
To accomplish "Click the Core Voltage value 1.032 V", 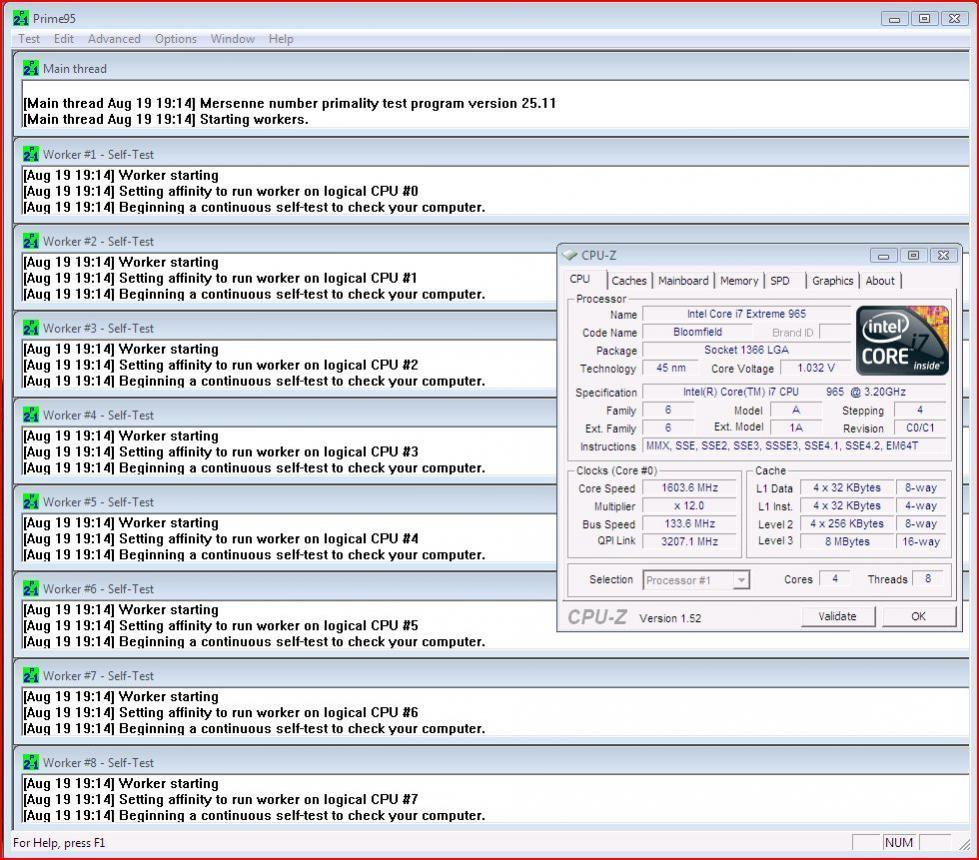I will 815,368.
